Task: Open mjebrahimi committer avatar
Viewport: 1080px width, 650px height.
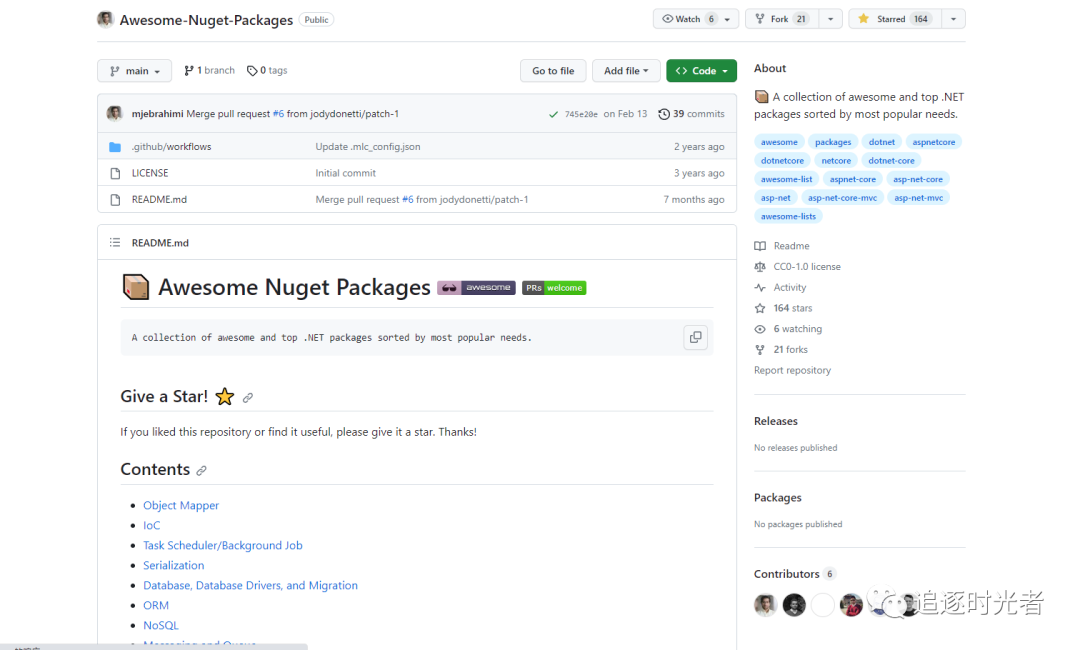Action: (x=115, y=114)
